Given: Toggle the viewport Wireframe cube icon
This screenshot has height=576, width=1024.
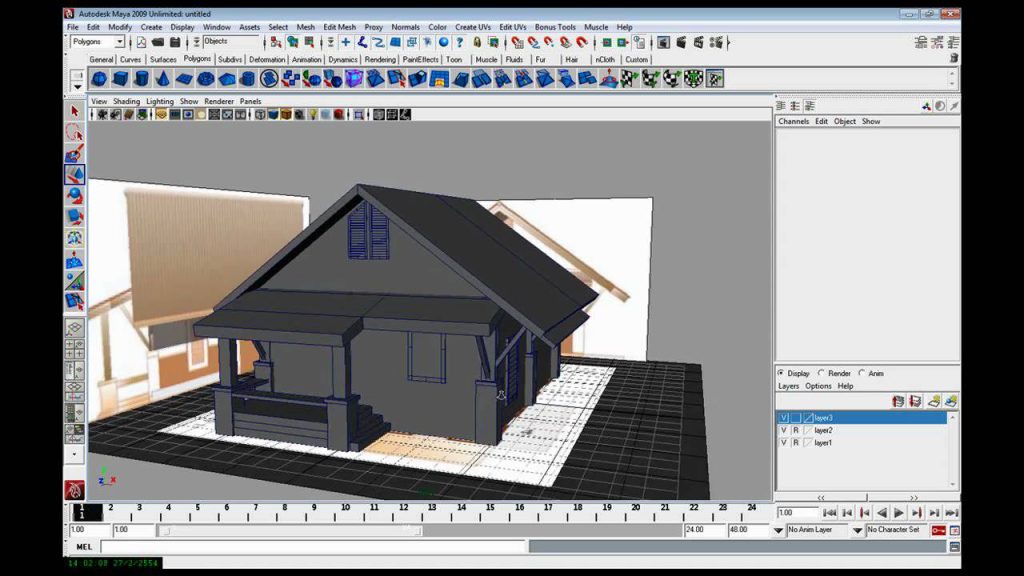Looking at the screenshot, I should click(x=260, y=115).
